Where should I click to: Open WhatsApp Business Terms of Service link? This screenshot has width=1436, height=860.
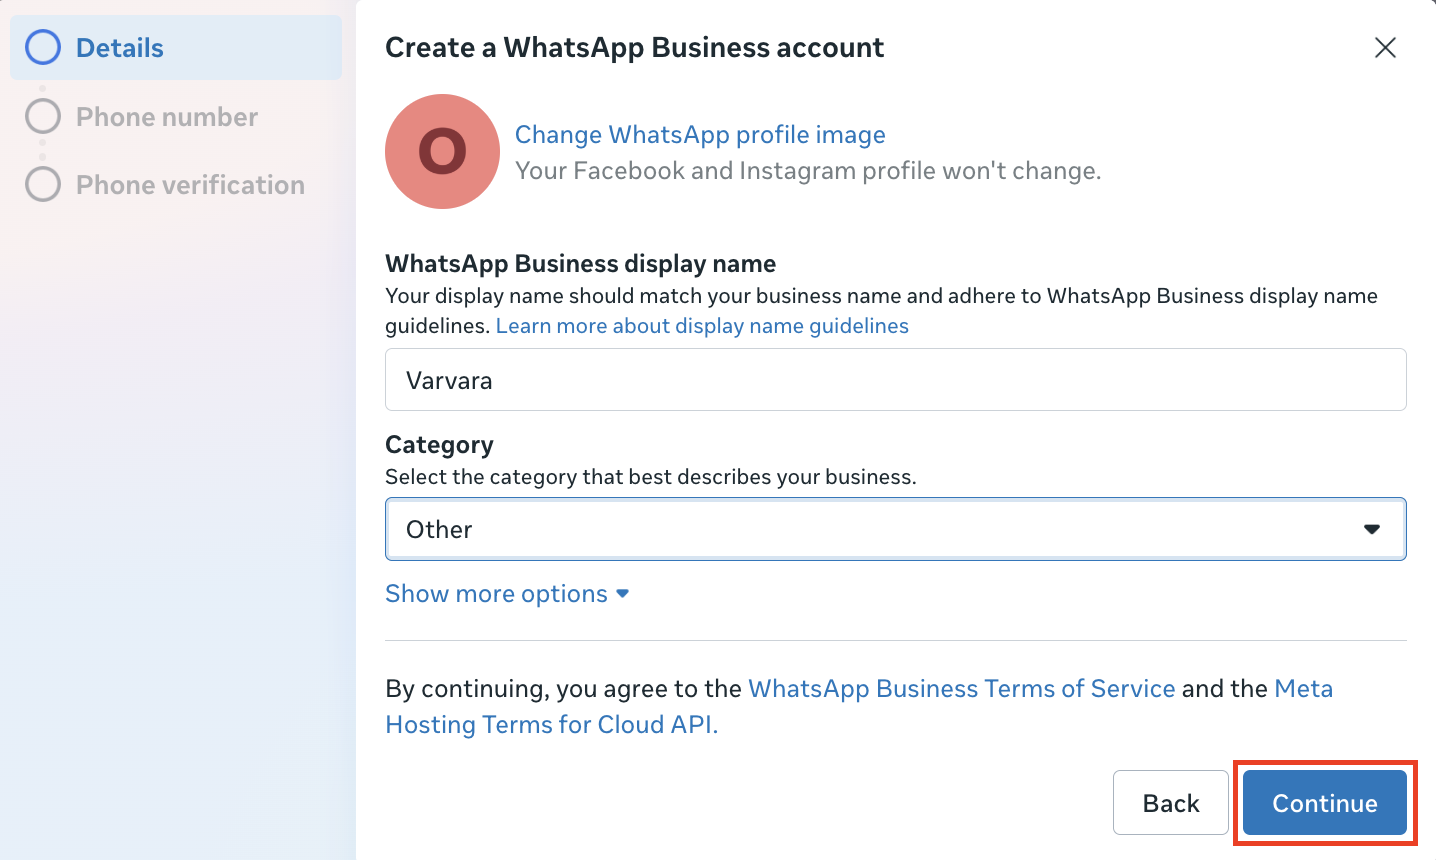tap(961, 689)
